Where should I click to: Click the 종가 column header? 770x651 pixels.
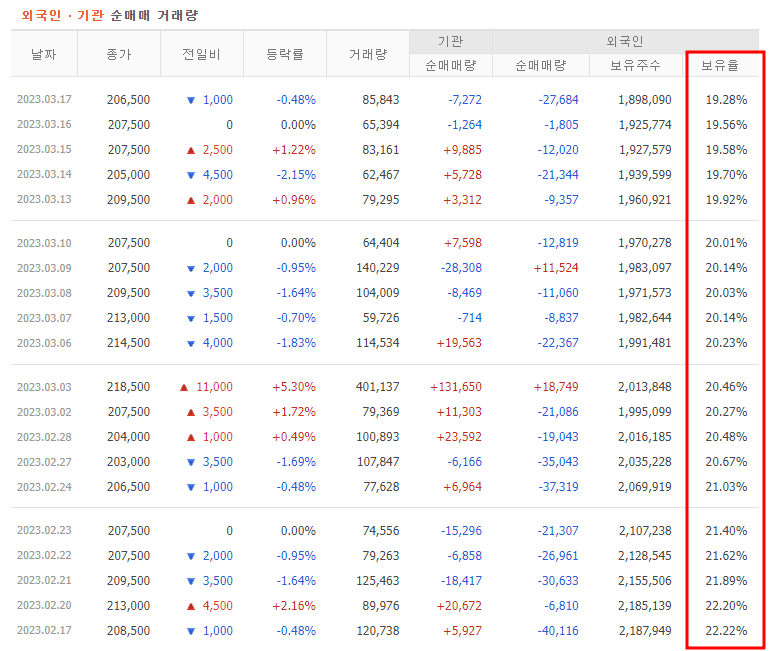click(x=119, y=54)
